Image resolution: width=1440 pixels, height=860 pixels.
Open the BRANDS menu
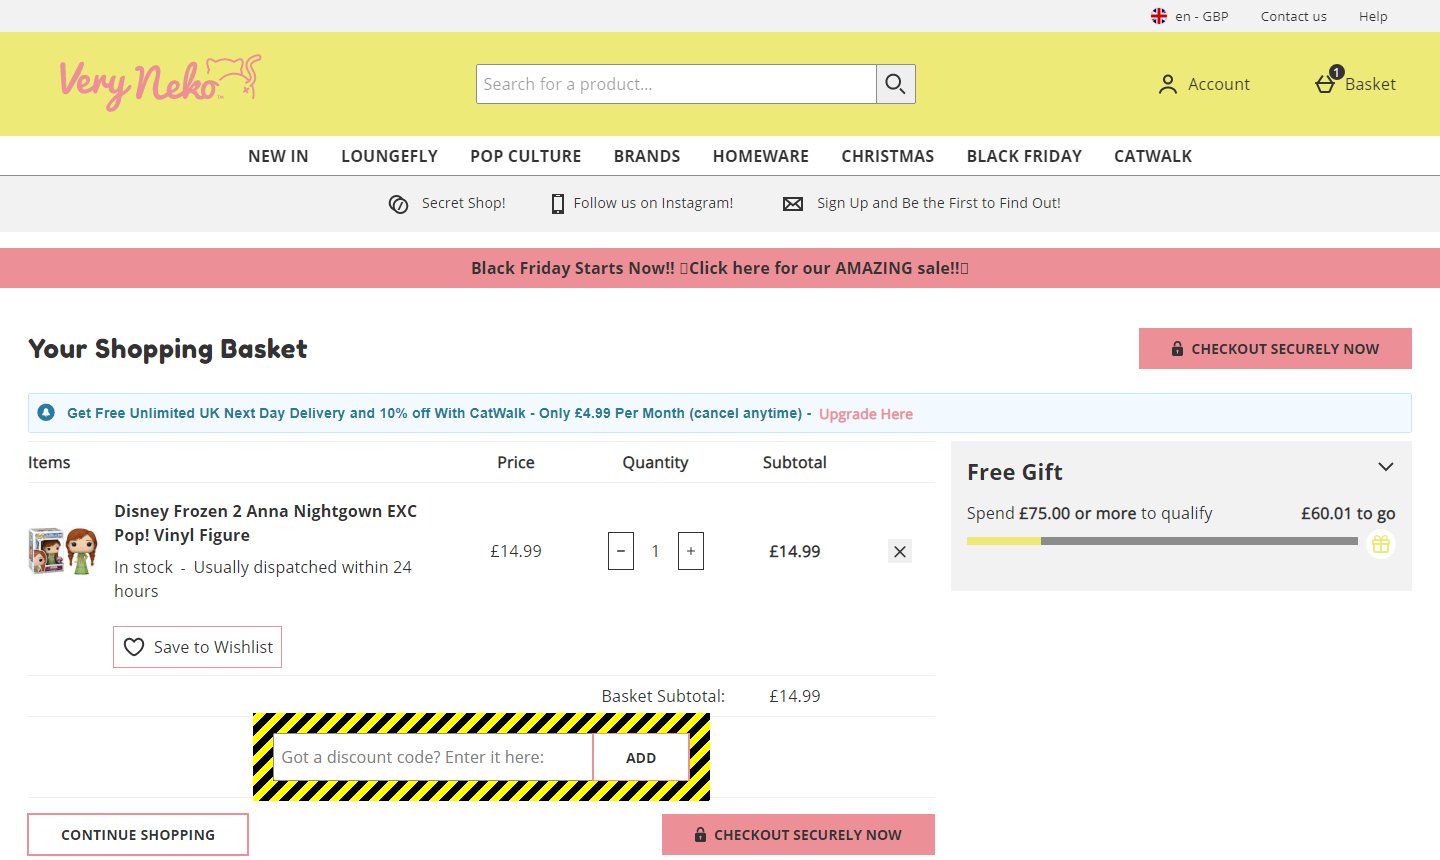pos(647,156)
